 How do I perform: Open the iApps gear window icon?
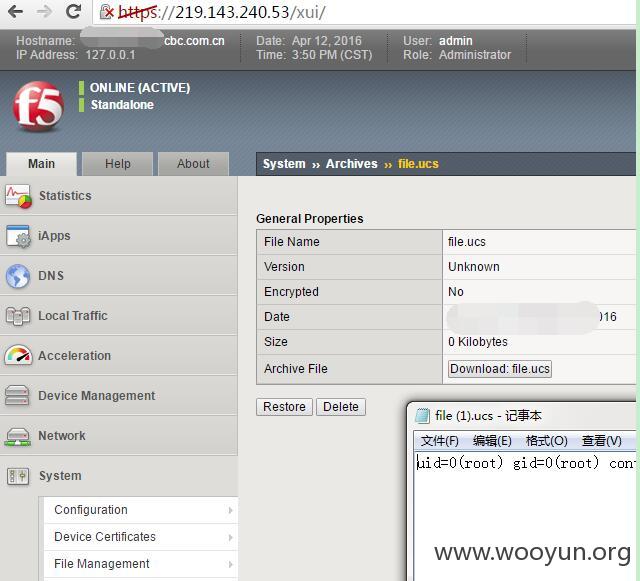point(18,236)
